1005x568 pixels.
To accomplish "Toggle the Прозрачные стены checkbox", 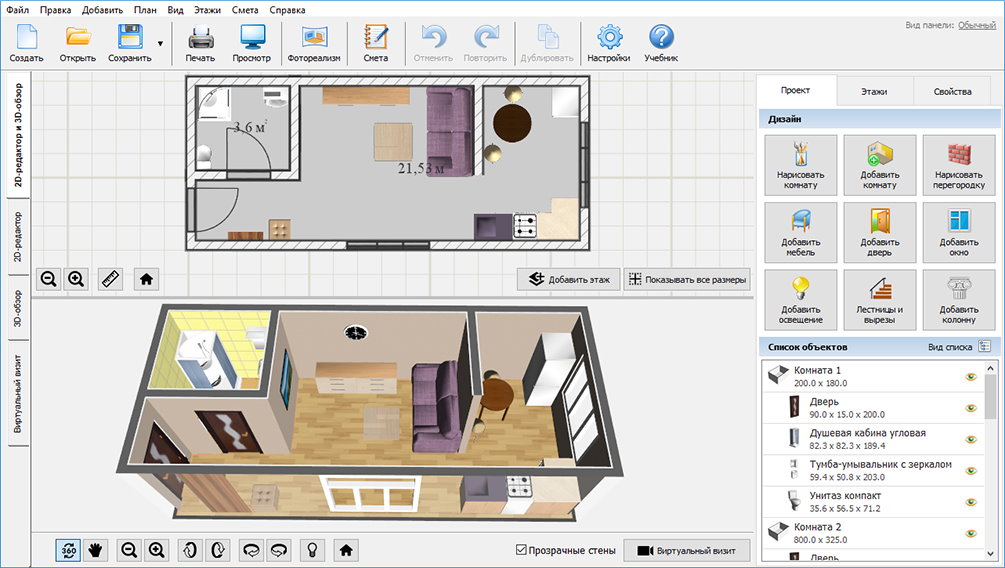I will pyautogui.click(x=521, y=550).
